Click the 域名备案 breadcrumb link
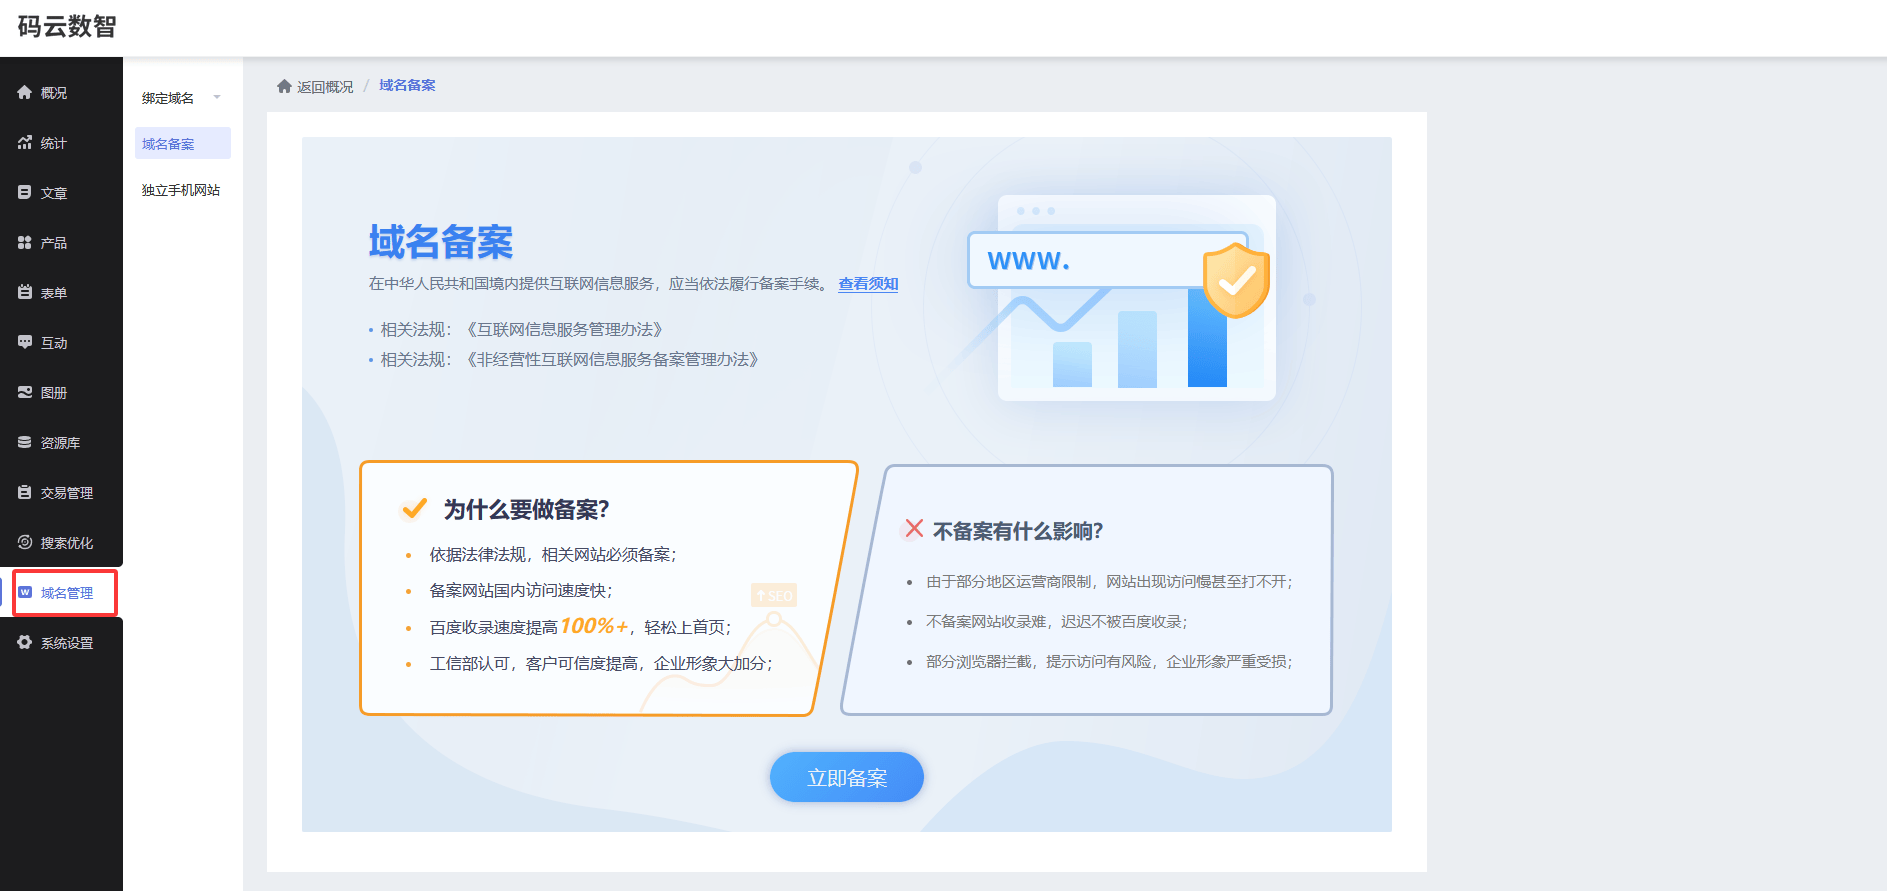The height and width of the screenshot is (891, 1887). (407, 86)
